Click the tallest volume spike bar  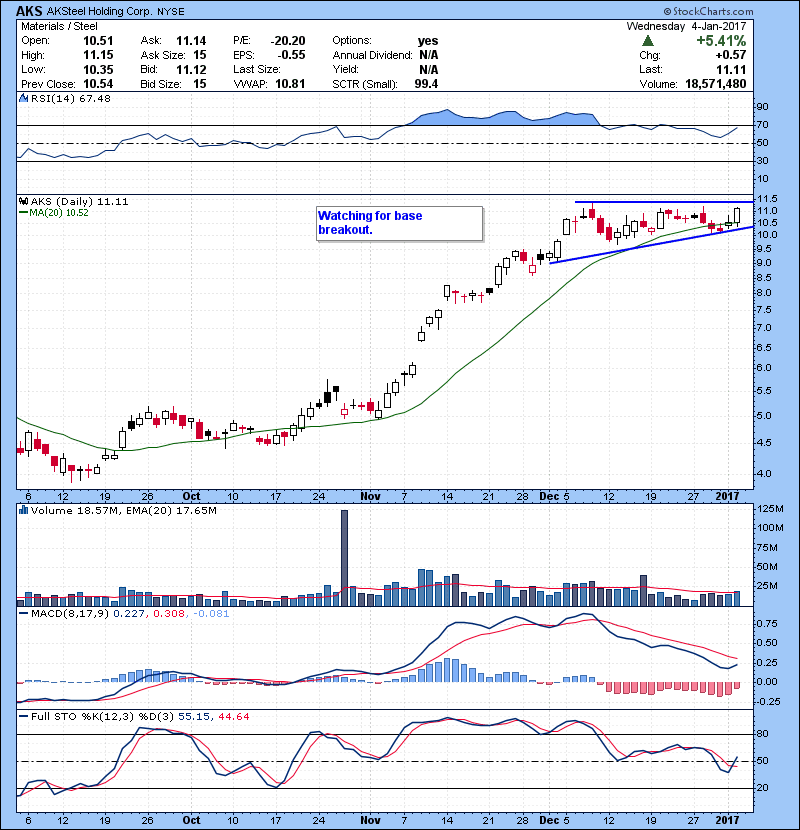(345, 558)
